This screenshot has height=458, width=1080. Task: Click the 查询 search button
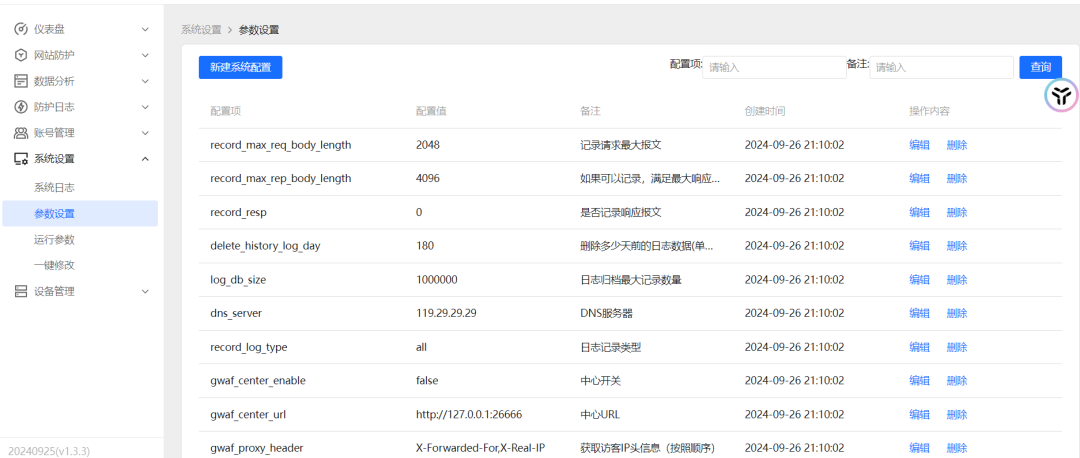1040,67
